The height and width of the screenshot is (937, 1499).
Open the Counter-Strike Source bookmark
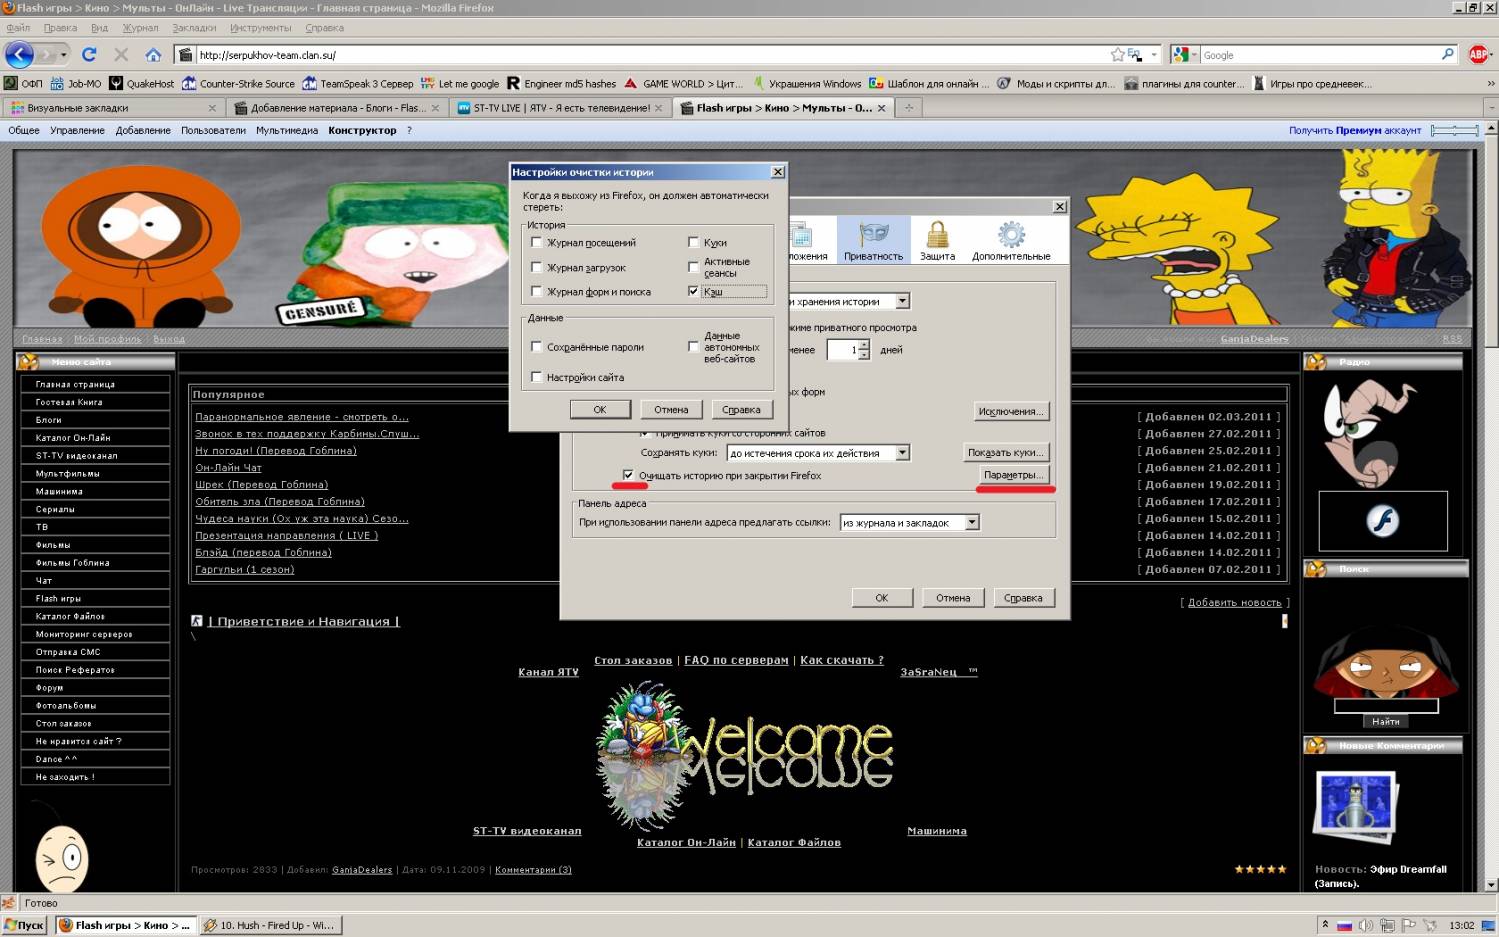[239, 83]
